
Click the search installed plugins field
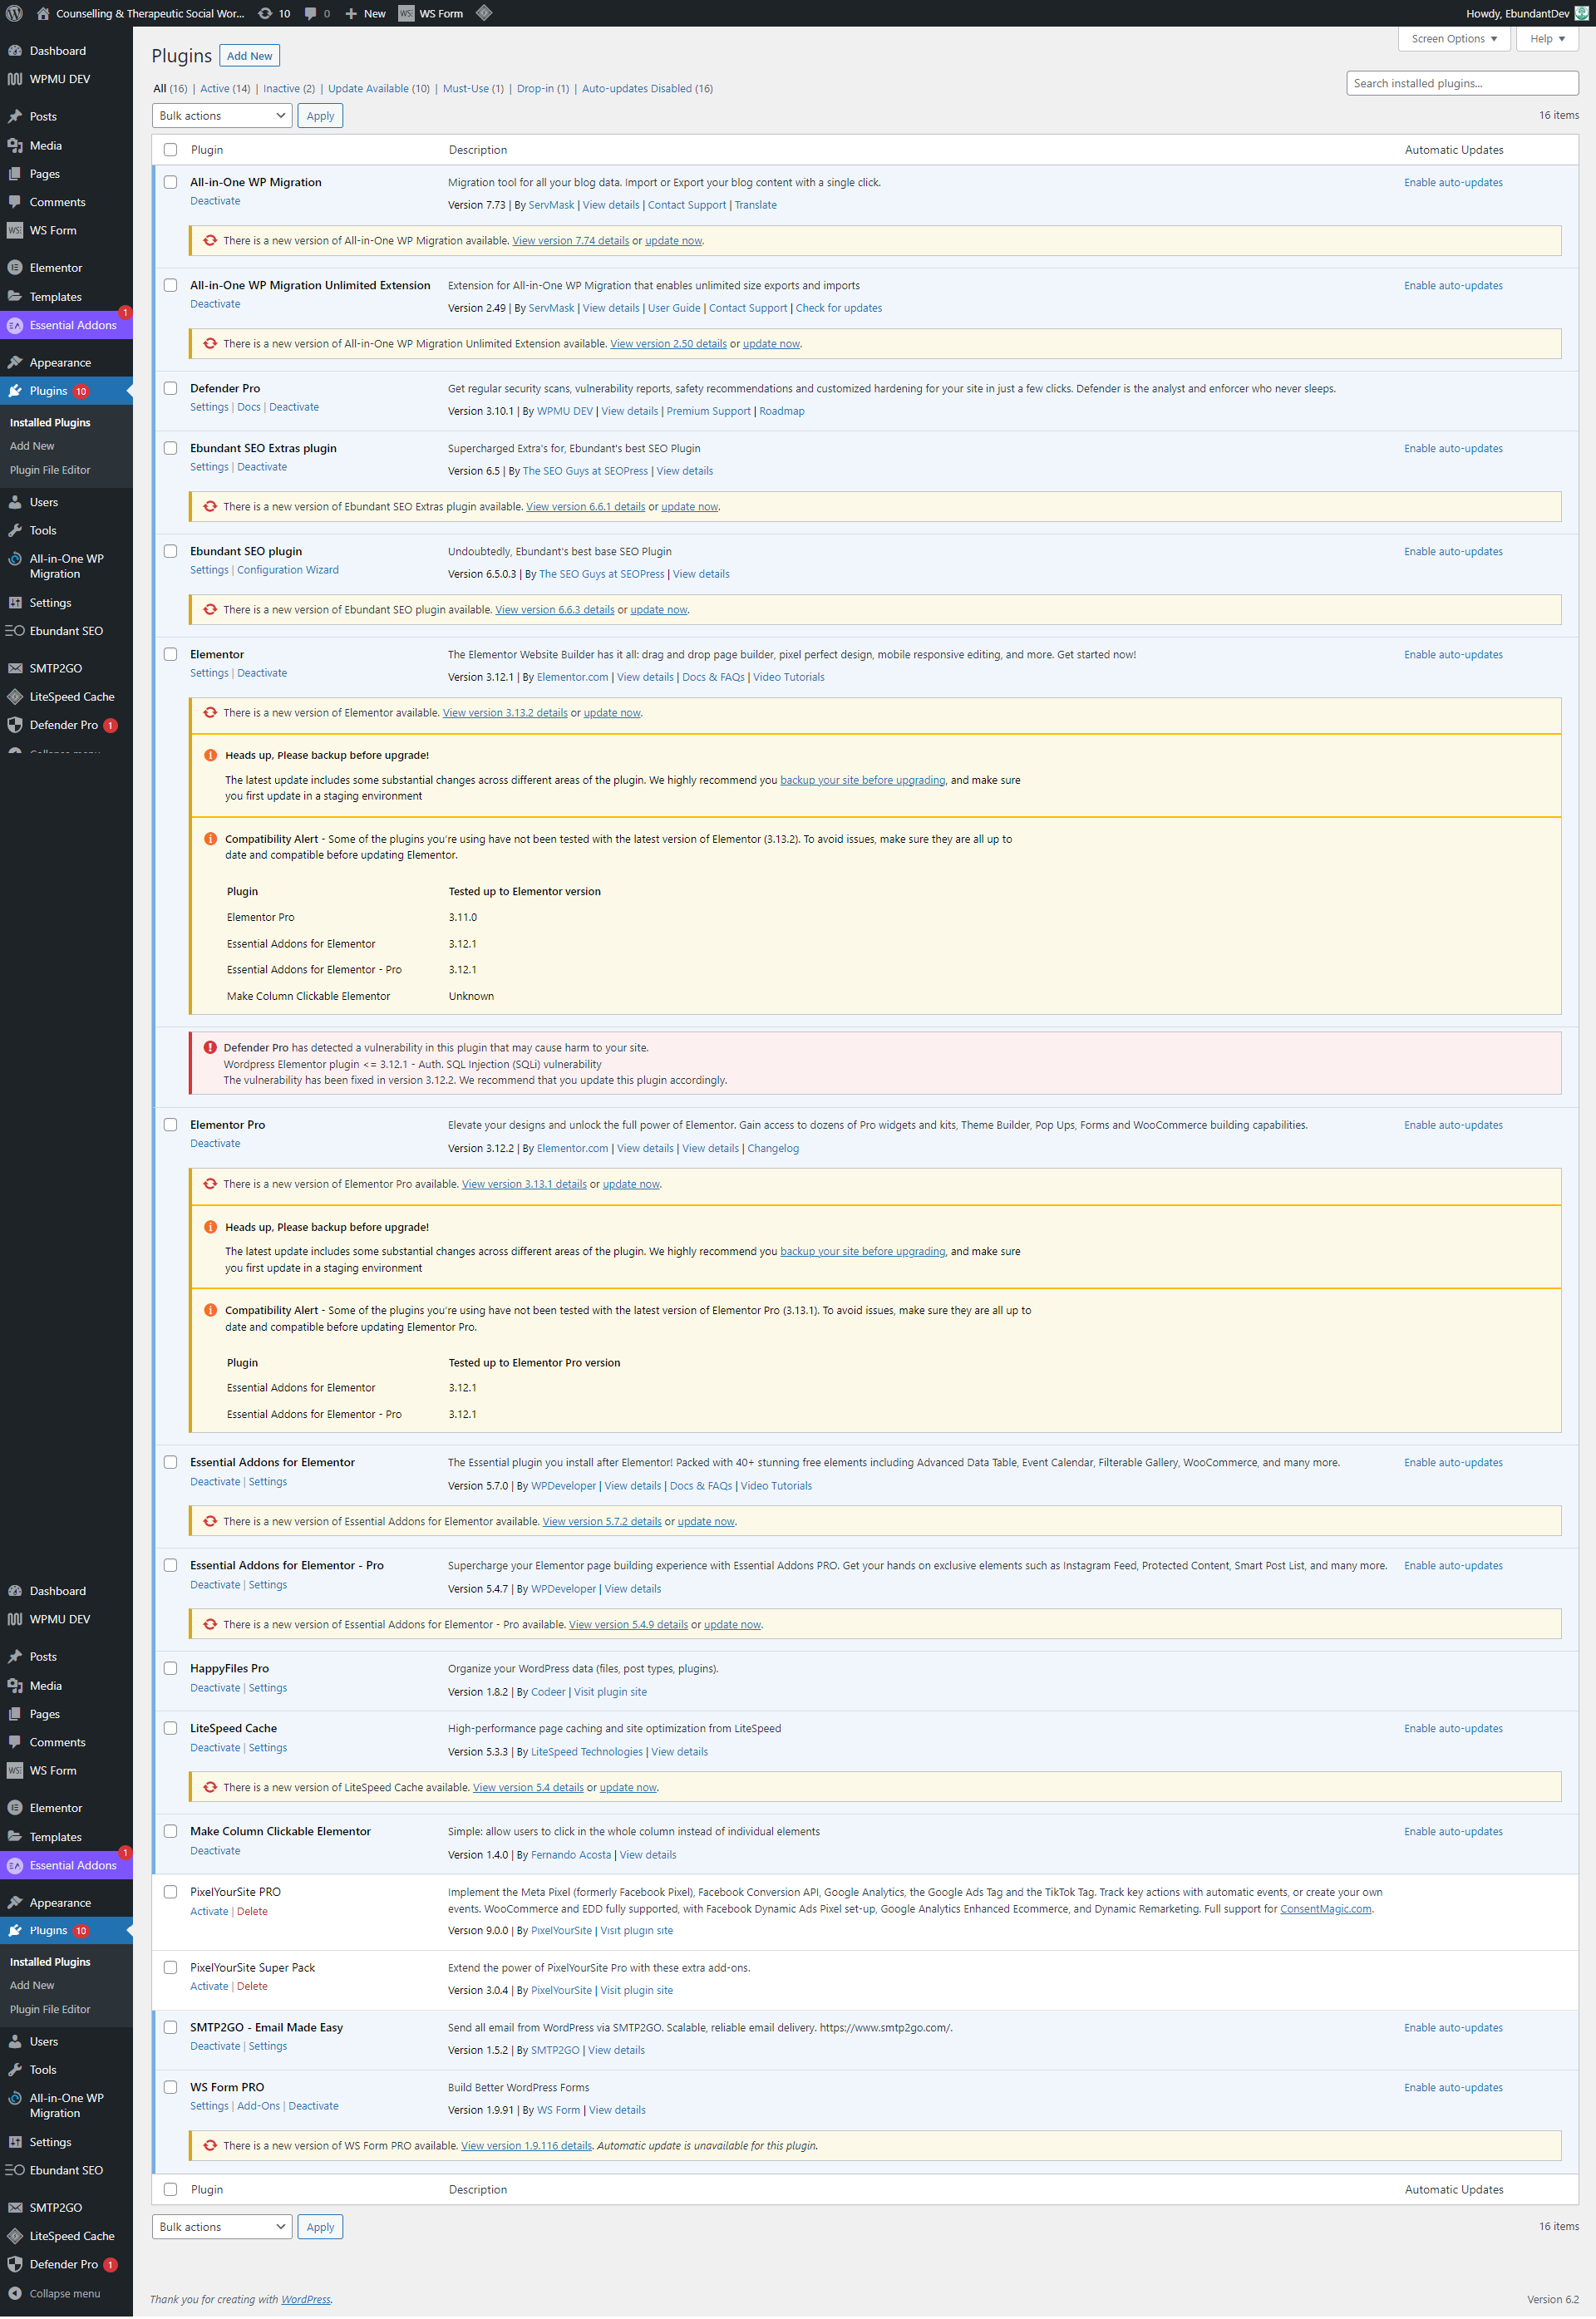[x=1461, y=83]
